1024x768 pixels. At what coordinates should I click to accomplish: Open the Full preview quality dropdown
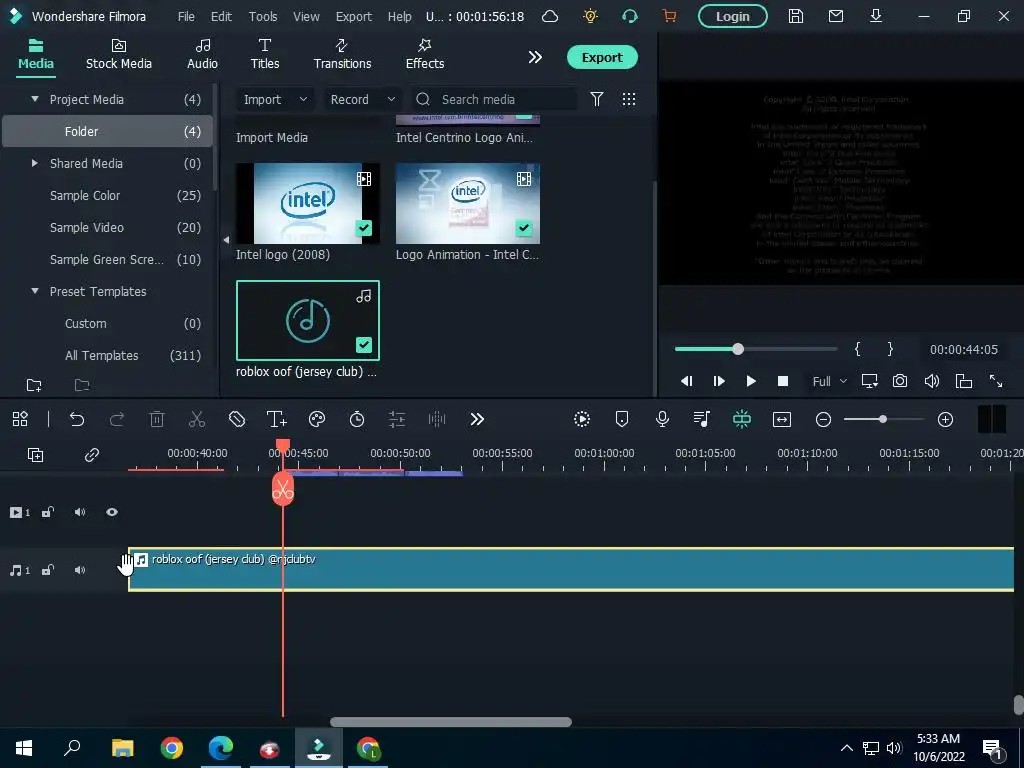pyautogui.click(x=829, y=381)
